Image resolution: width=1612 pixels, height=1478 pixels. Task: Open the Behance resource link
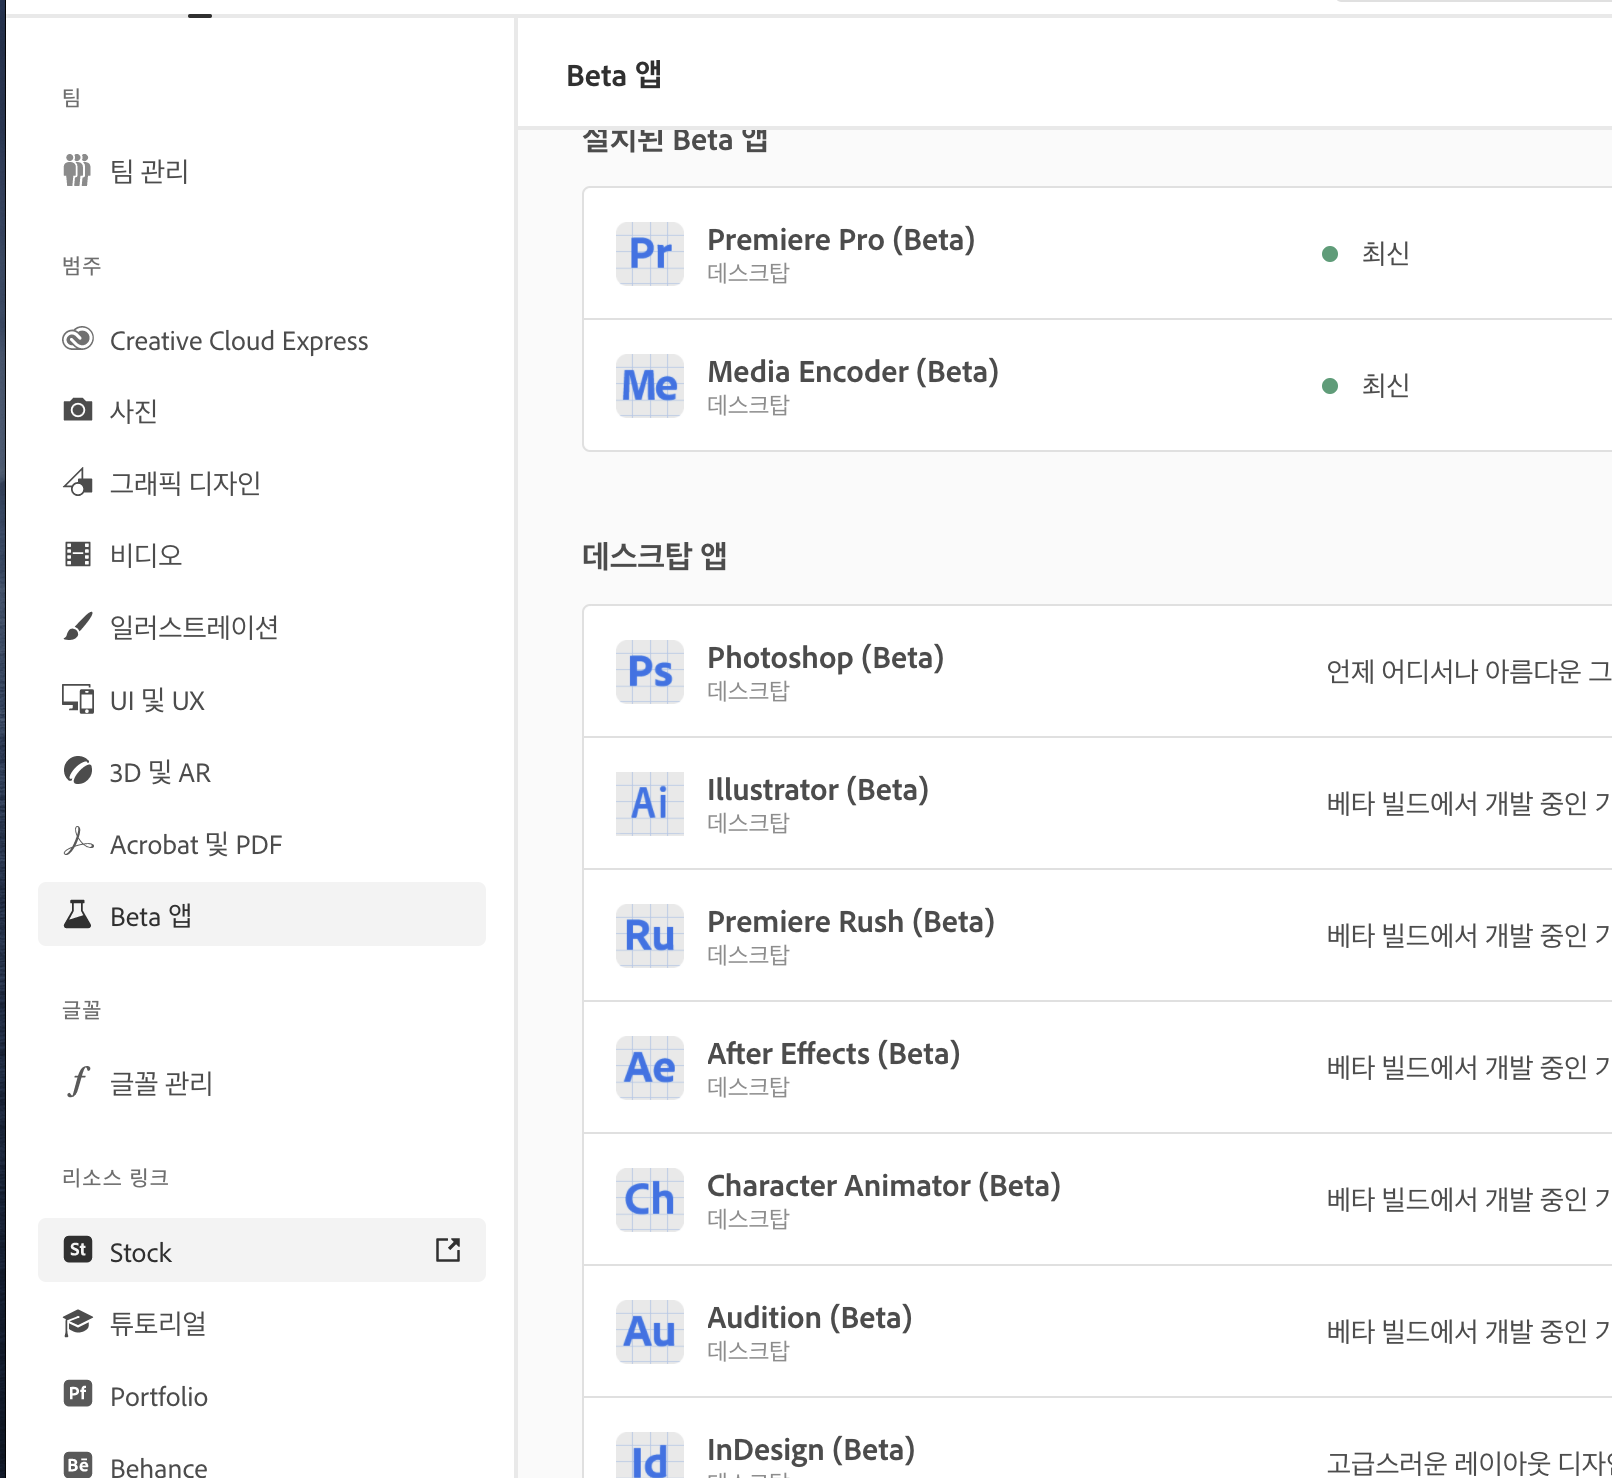click(262, 1460)
